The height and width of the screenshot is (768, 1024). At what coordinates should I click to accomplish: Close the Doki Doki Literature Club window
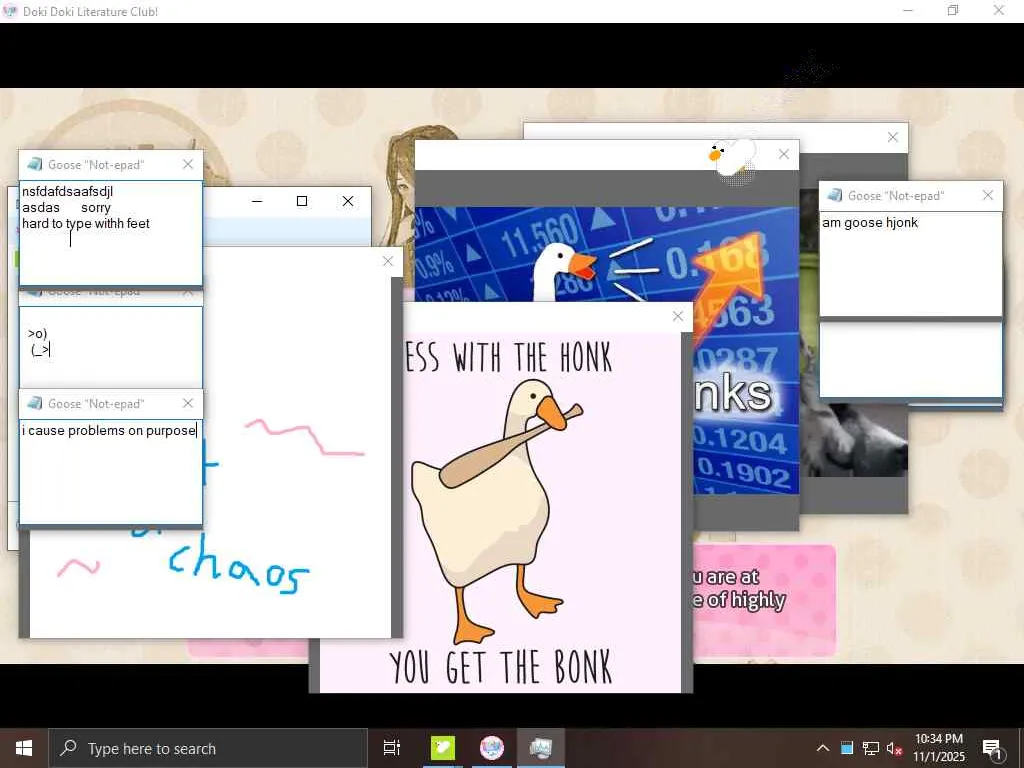click(x=999, y=10)
